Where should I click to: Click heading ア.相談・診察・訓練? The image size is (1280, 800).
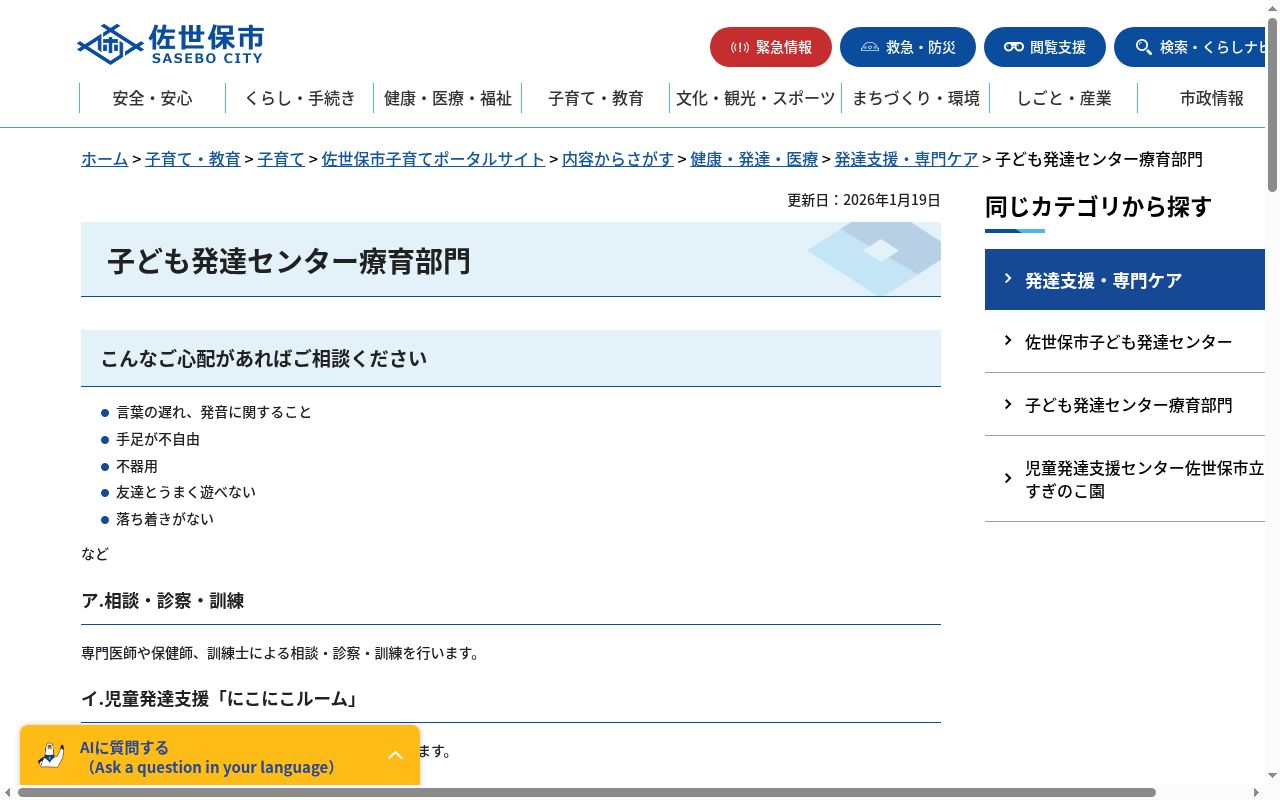(163, 601)
